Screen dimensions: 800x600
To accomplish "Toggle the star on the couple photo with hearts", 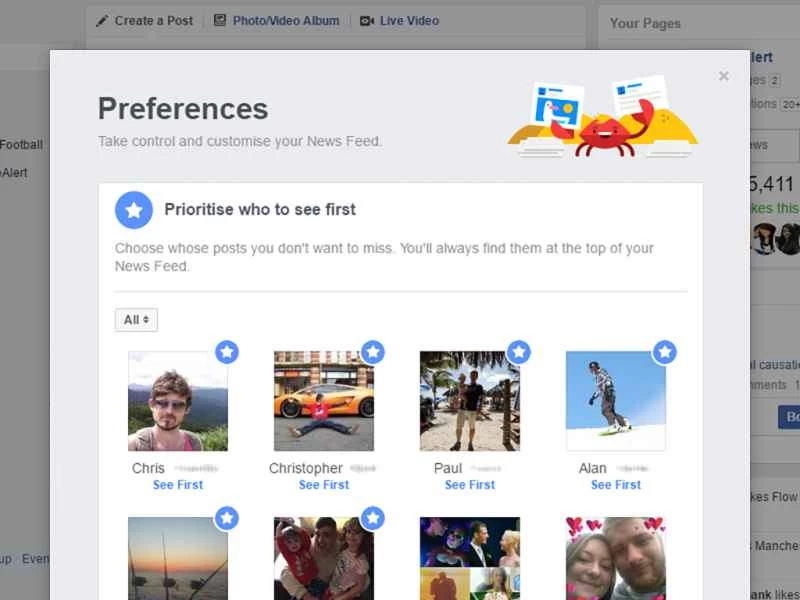I will 665,518.
